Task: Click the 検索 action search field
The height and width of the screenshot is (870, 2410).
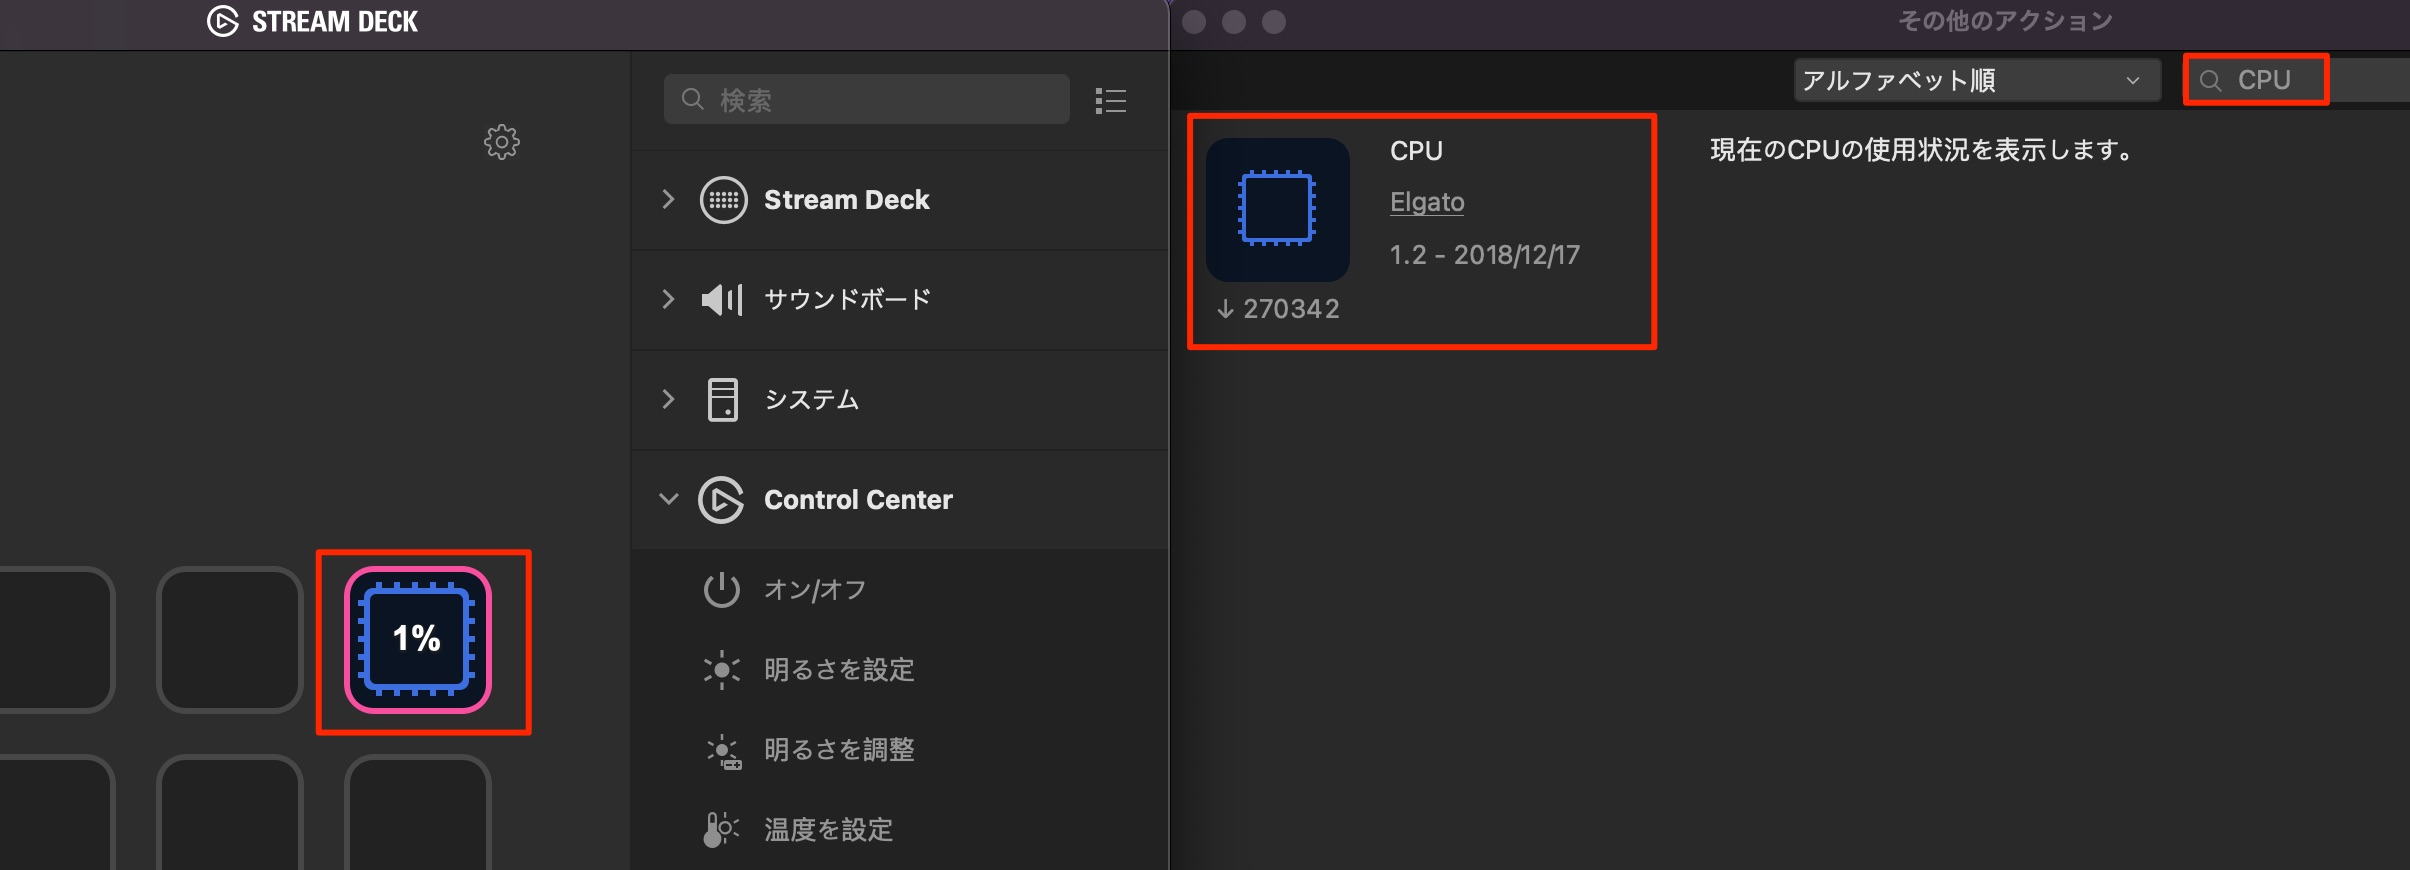Action: point(867,99)
